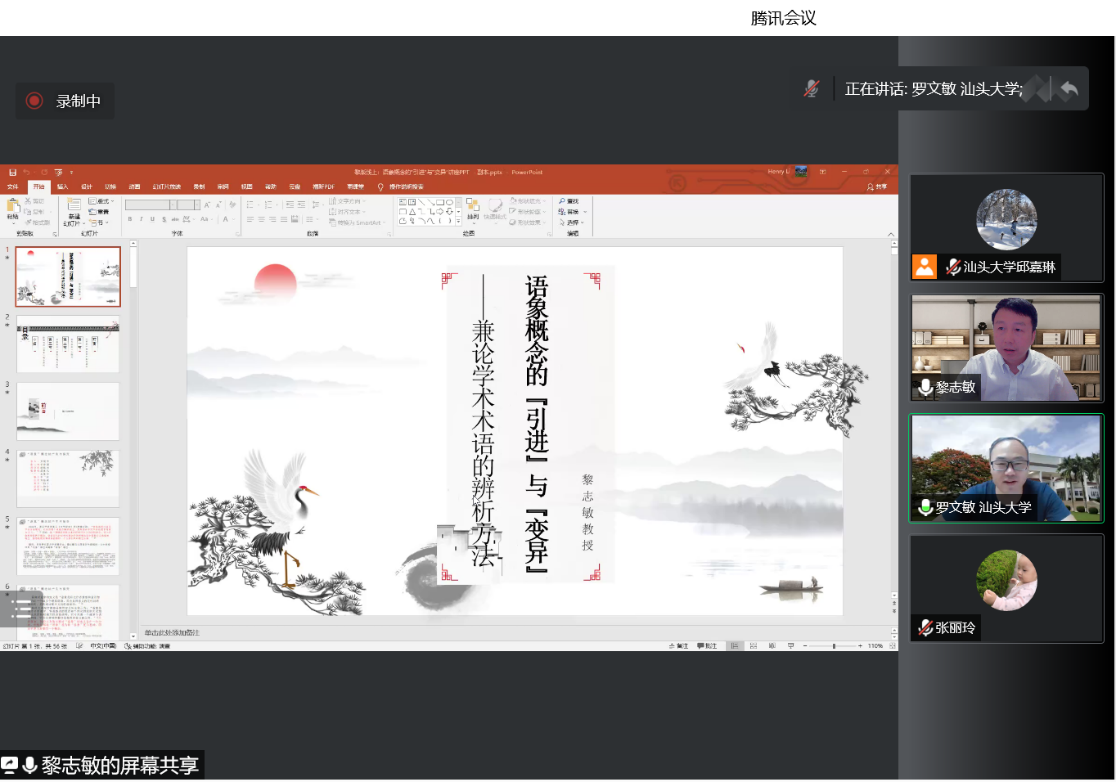Toggle microphone on 黎志敏 video tile
1116x782 pixels.
coord(925,387)
